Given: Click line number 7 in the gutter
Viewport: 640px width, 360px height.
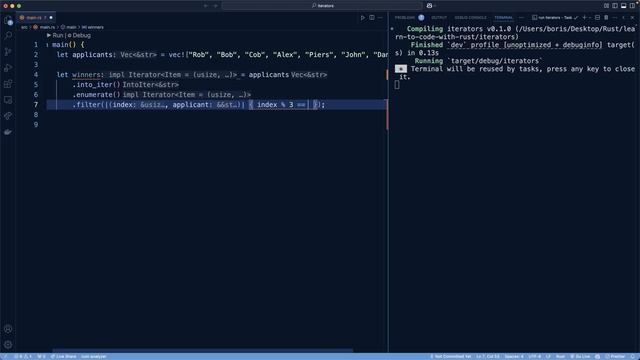Looking at the screenshot, I should (x=36, y=105).
